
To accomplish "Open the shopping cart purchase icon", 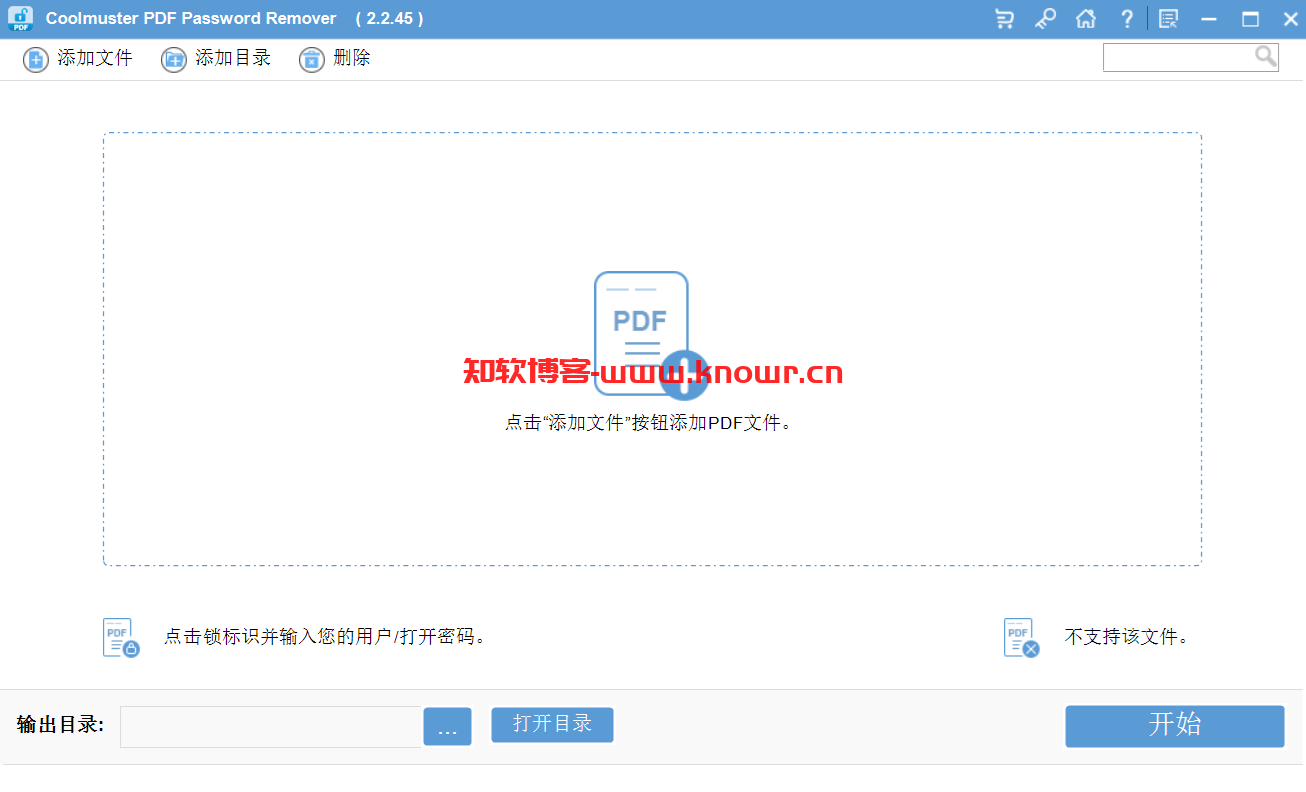I will [x=1004, y=19].
